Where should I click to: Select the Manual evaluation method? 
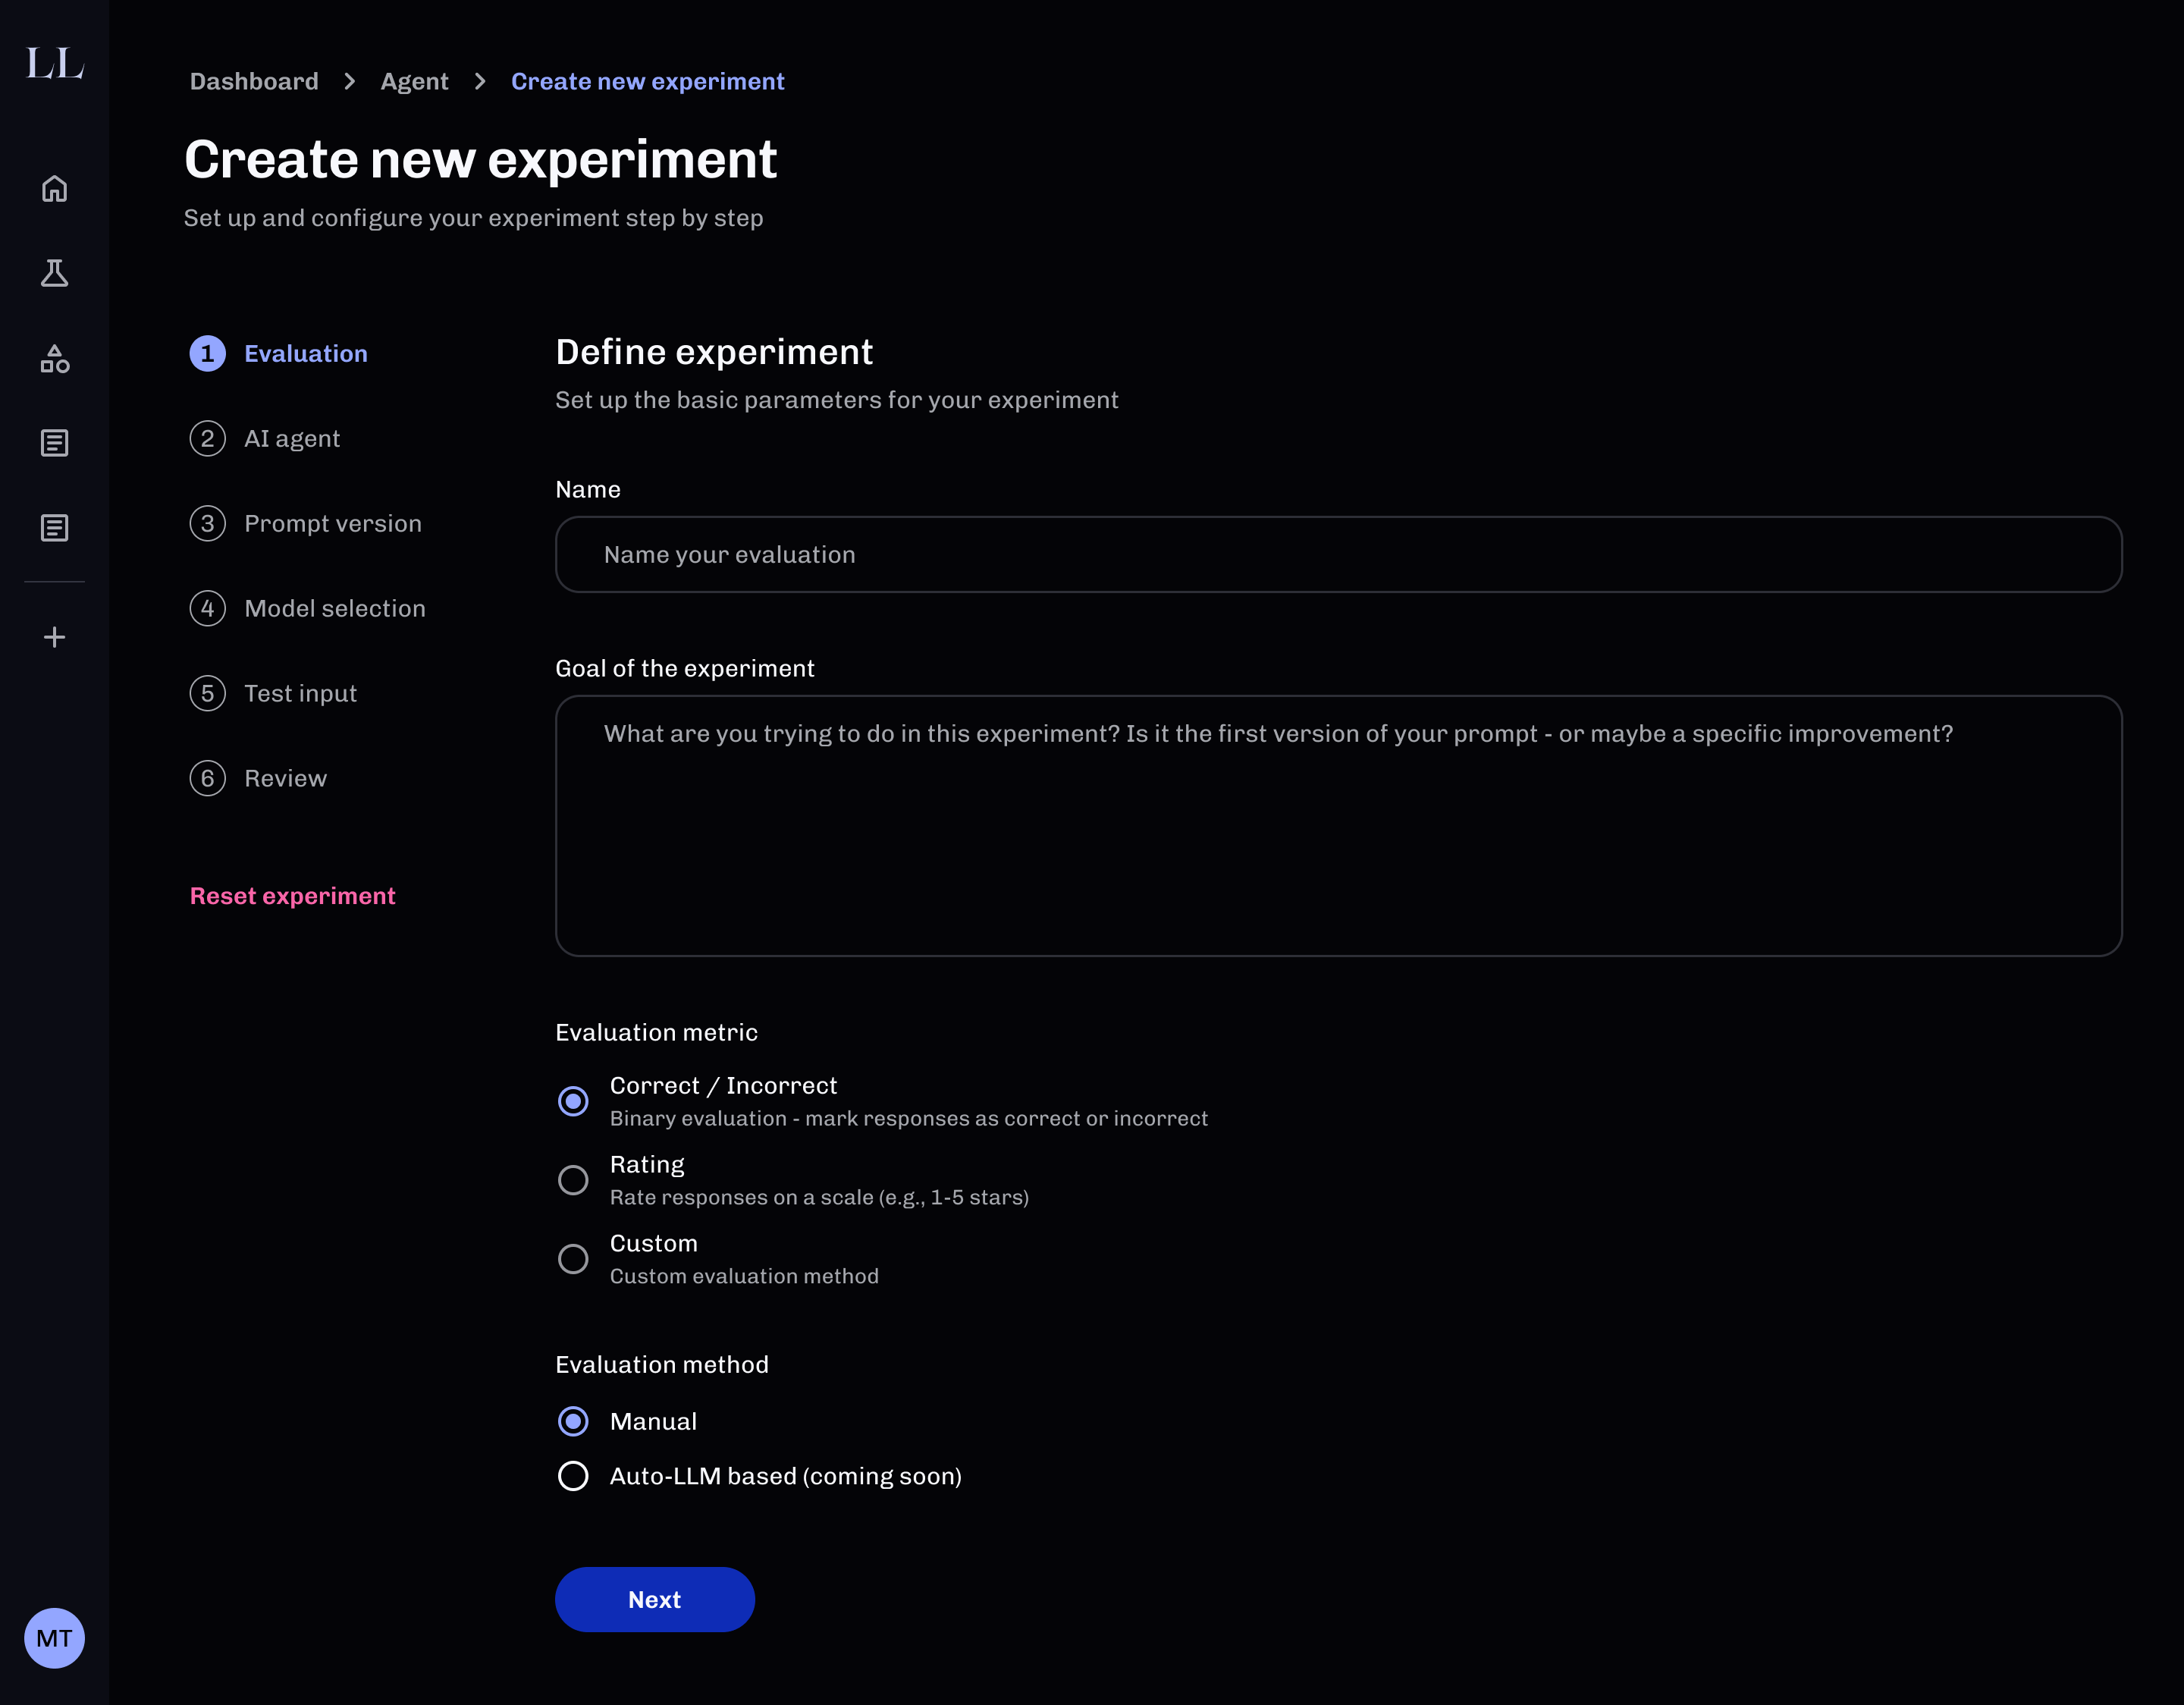pos(573,1421)
